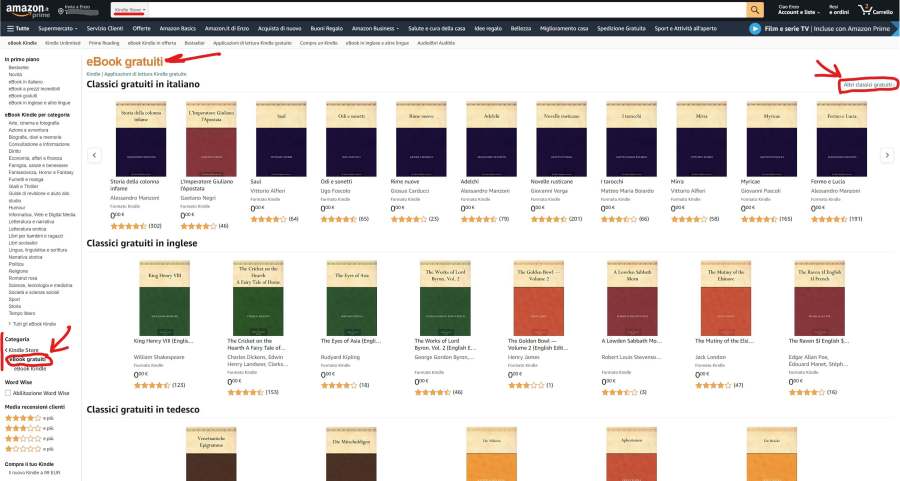Open Bestseller tab in Kindle subnav
Image resolution: width=900 pixels, height=481 pixels.
pyautogui.click(x=195, y=44)
